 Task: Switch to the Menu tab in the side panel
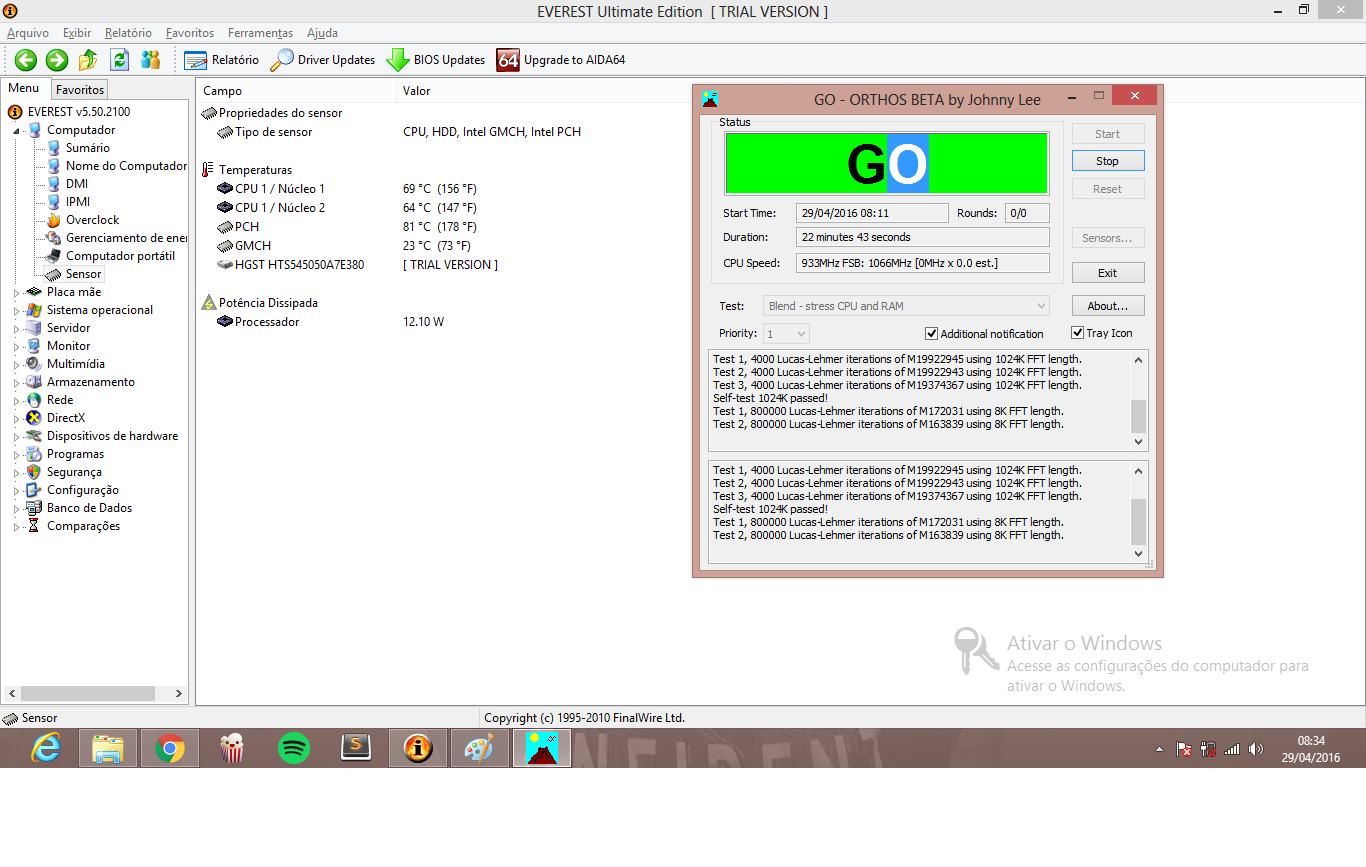24,88
